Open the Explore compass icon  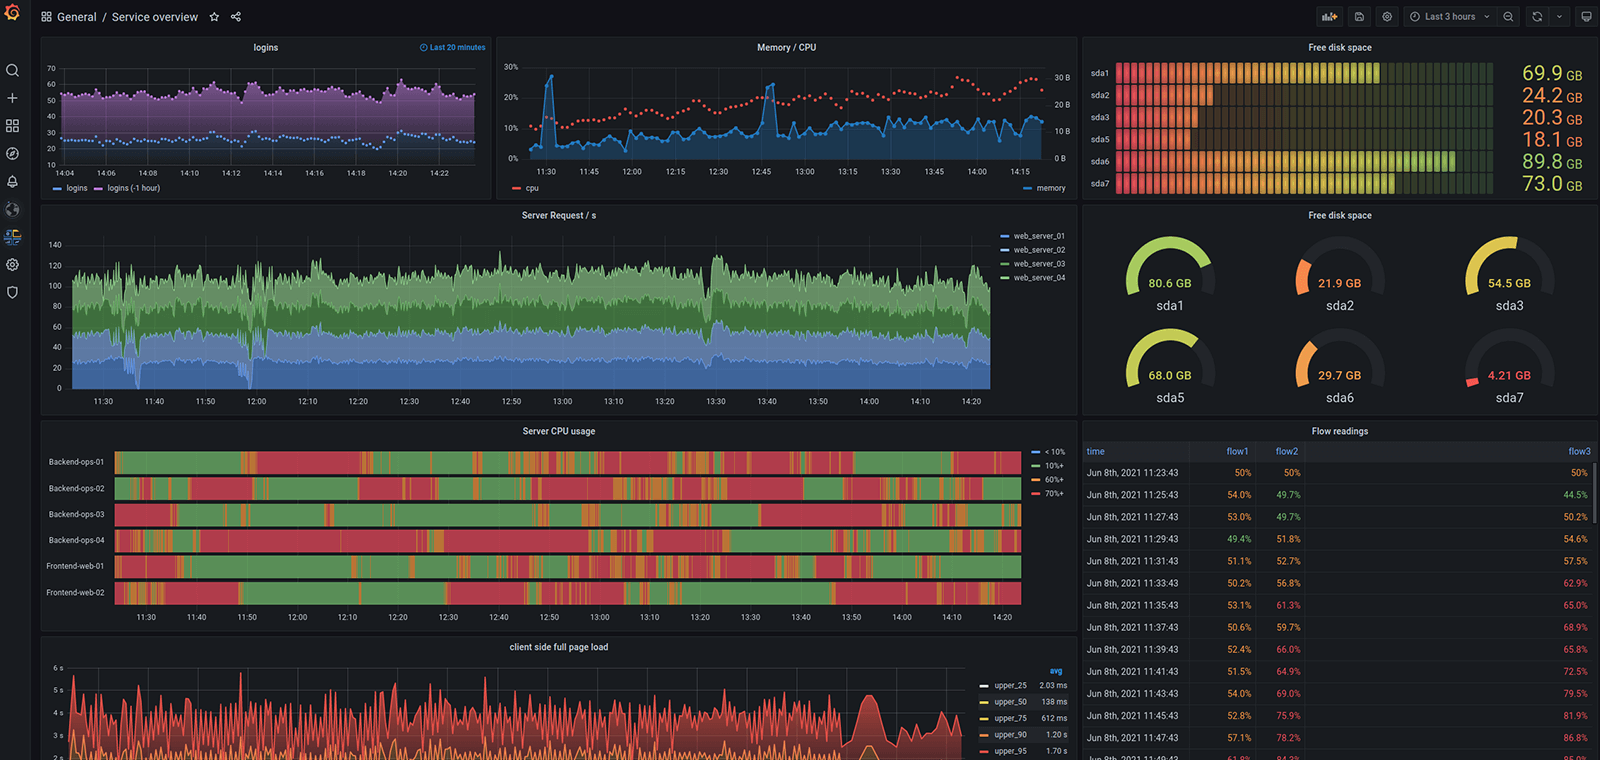(x=12, y=154)
